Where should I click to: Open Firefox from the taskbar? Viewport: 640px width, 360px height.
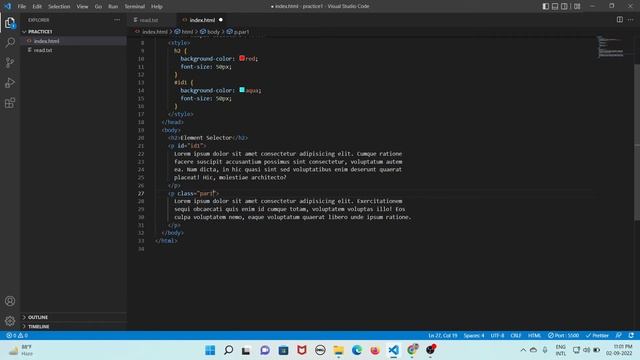click(375, 350)
